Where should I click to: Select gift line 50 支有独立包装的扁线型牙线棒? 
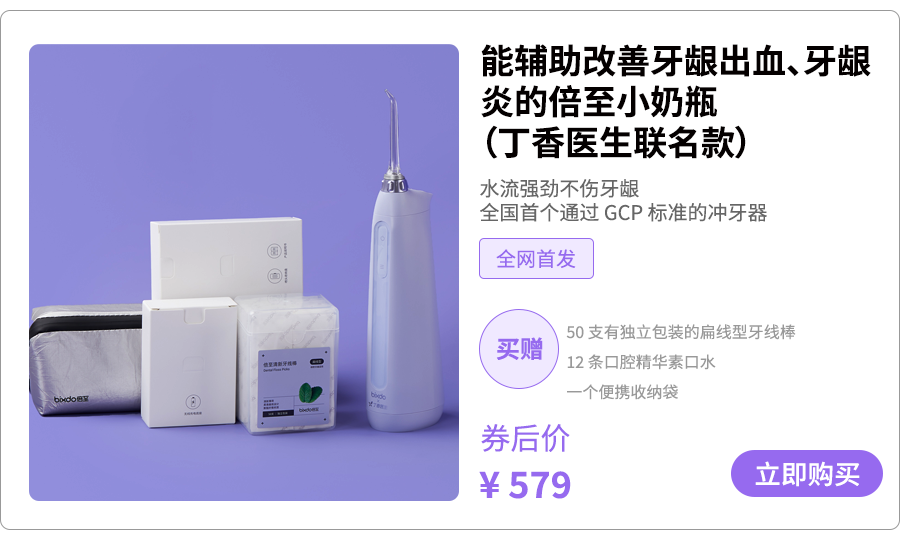[681, 332]
